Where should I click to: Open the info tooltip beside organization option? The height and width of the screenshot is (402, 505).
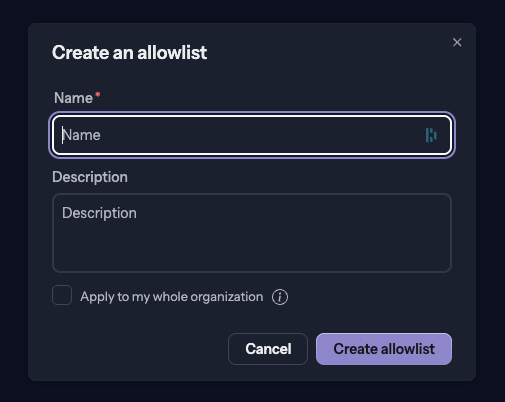click(280, 297)
